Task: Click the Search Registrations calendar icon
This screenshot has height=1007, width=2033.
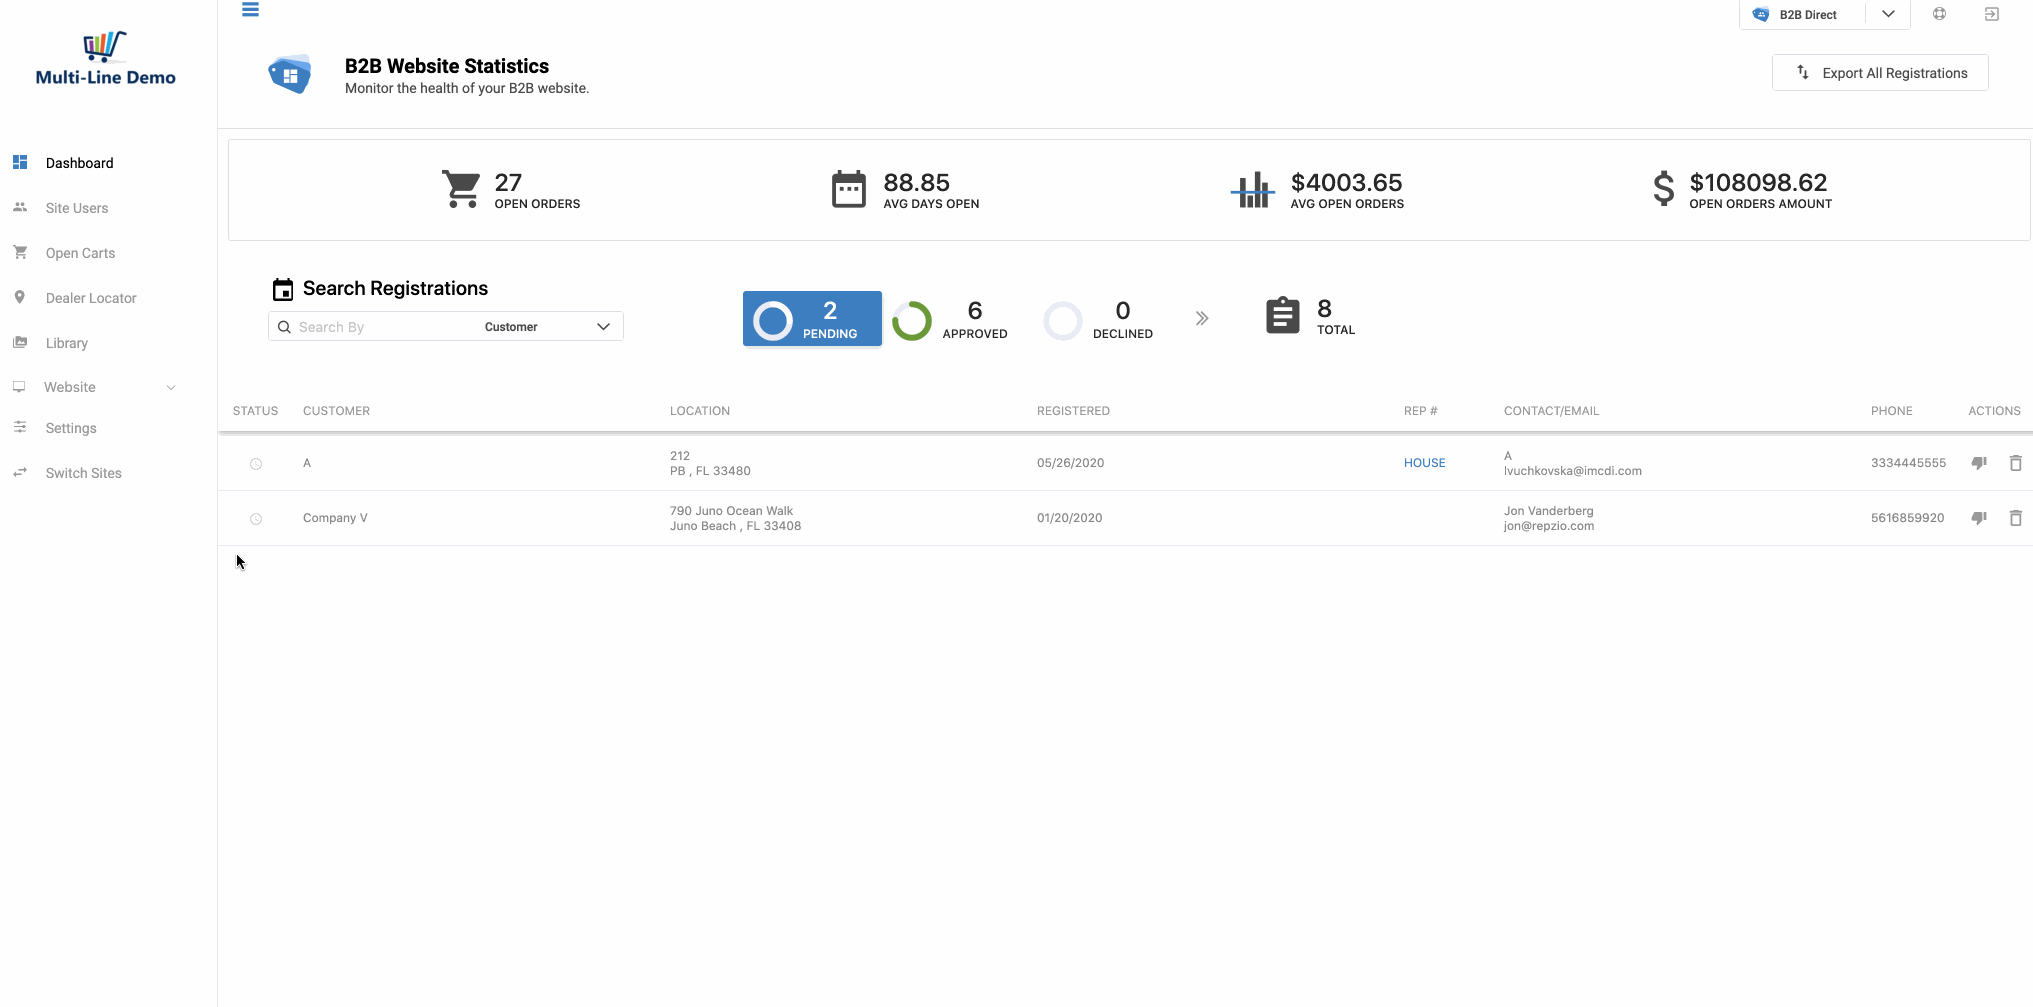Action: click(283, 290)
